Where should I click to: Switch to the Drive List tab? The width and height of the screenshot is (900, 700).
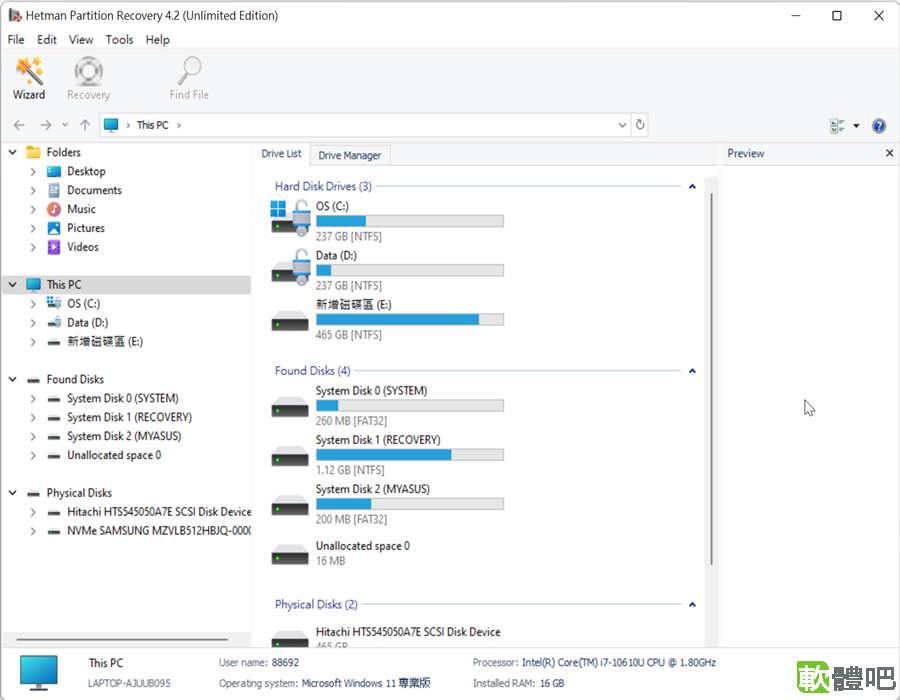pos(281,154)
